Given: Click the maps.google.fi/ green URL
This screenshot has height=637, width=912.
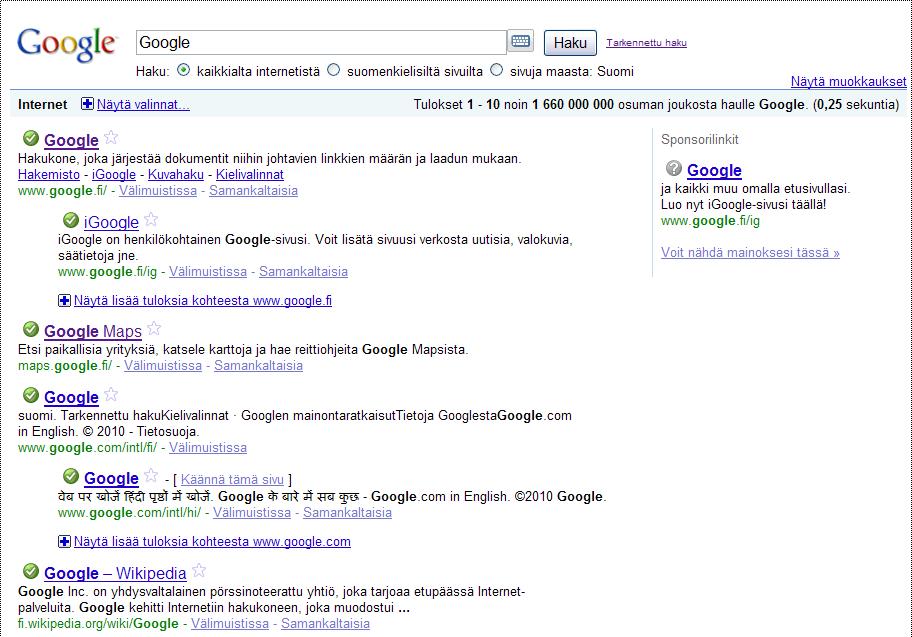Looking at the screenshot, I should 65,366.
